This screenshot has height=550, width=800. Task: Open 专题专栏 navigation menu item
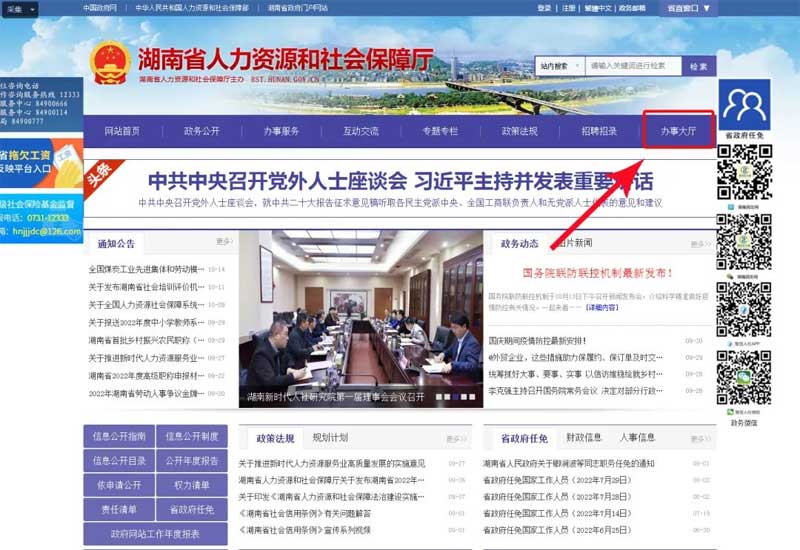click(440, 131)
